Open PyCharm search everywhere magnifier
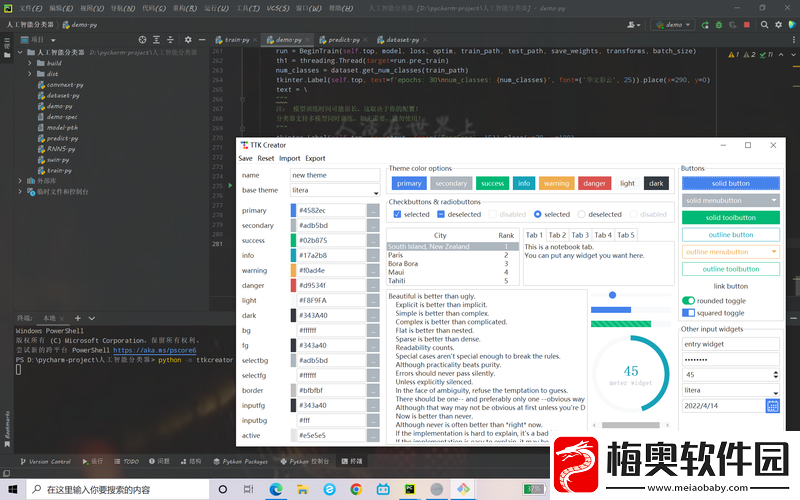The width and height of the screenshot is (800, 500). 764,24
